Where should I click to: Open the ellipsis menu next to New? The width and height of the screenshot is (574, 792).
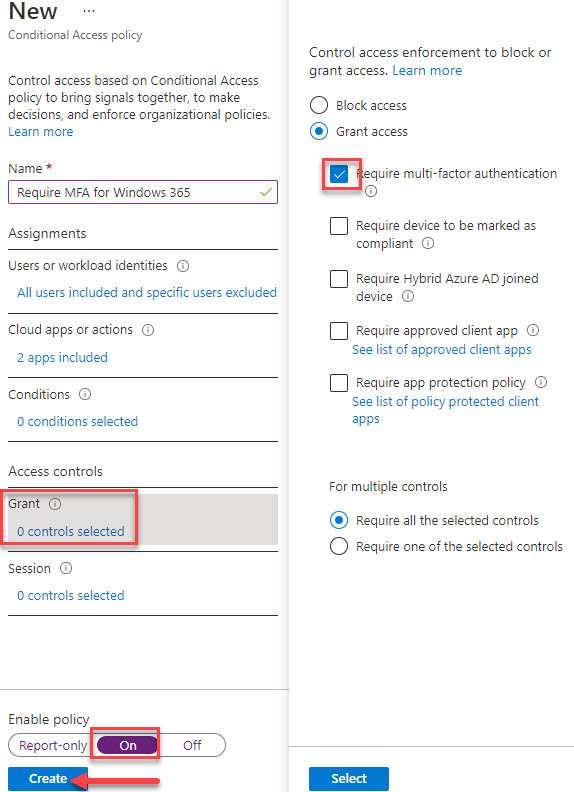pos(88,11)
